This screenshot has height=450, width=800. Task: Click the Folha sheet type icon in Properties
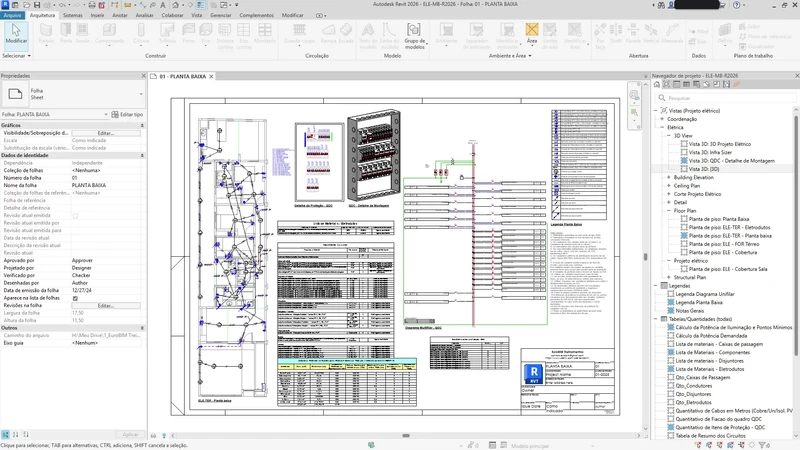click(15, 94)
